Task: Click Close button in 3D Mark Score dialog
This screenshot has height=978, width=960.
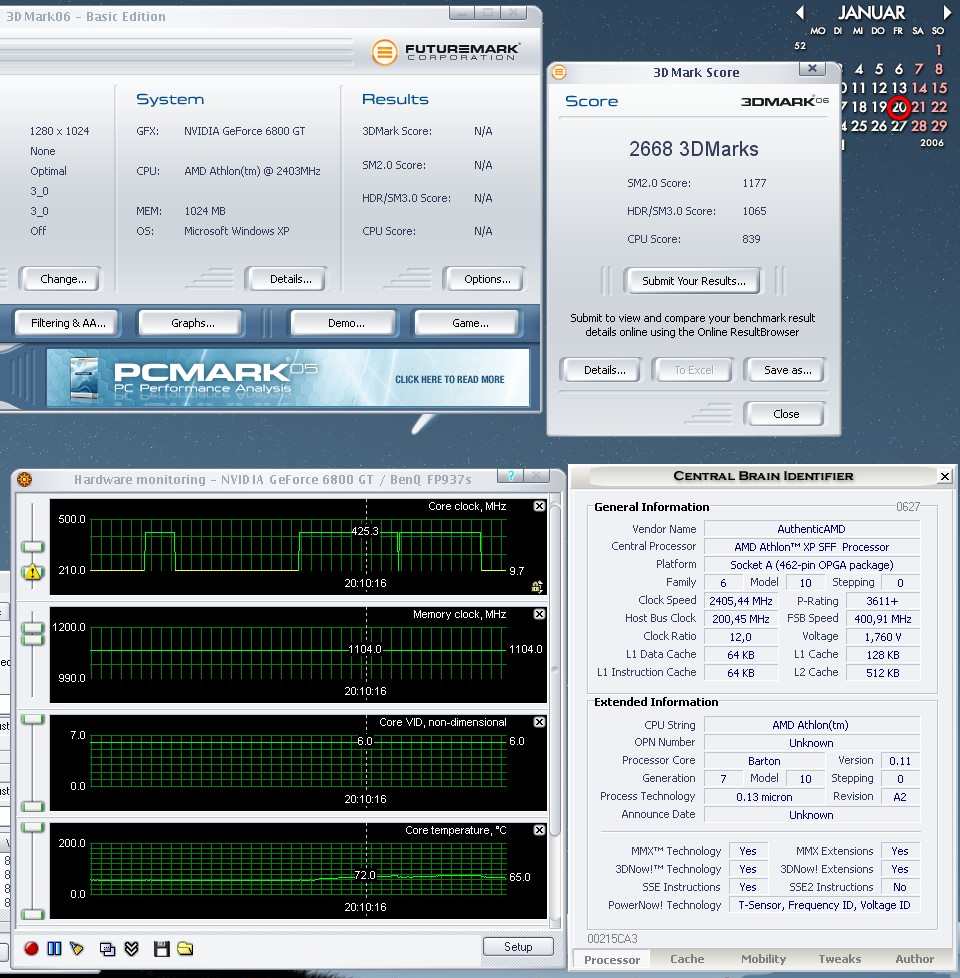Action: [x=786, y=414]
